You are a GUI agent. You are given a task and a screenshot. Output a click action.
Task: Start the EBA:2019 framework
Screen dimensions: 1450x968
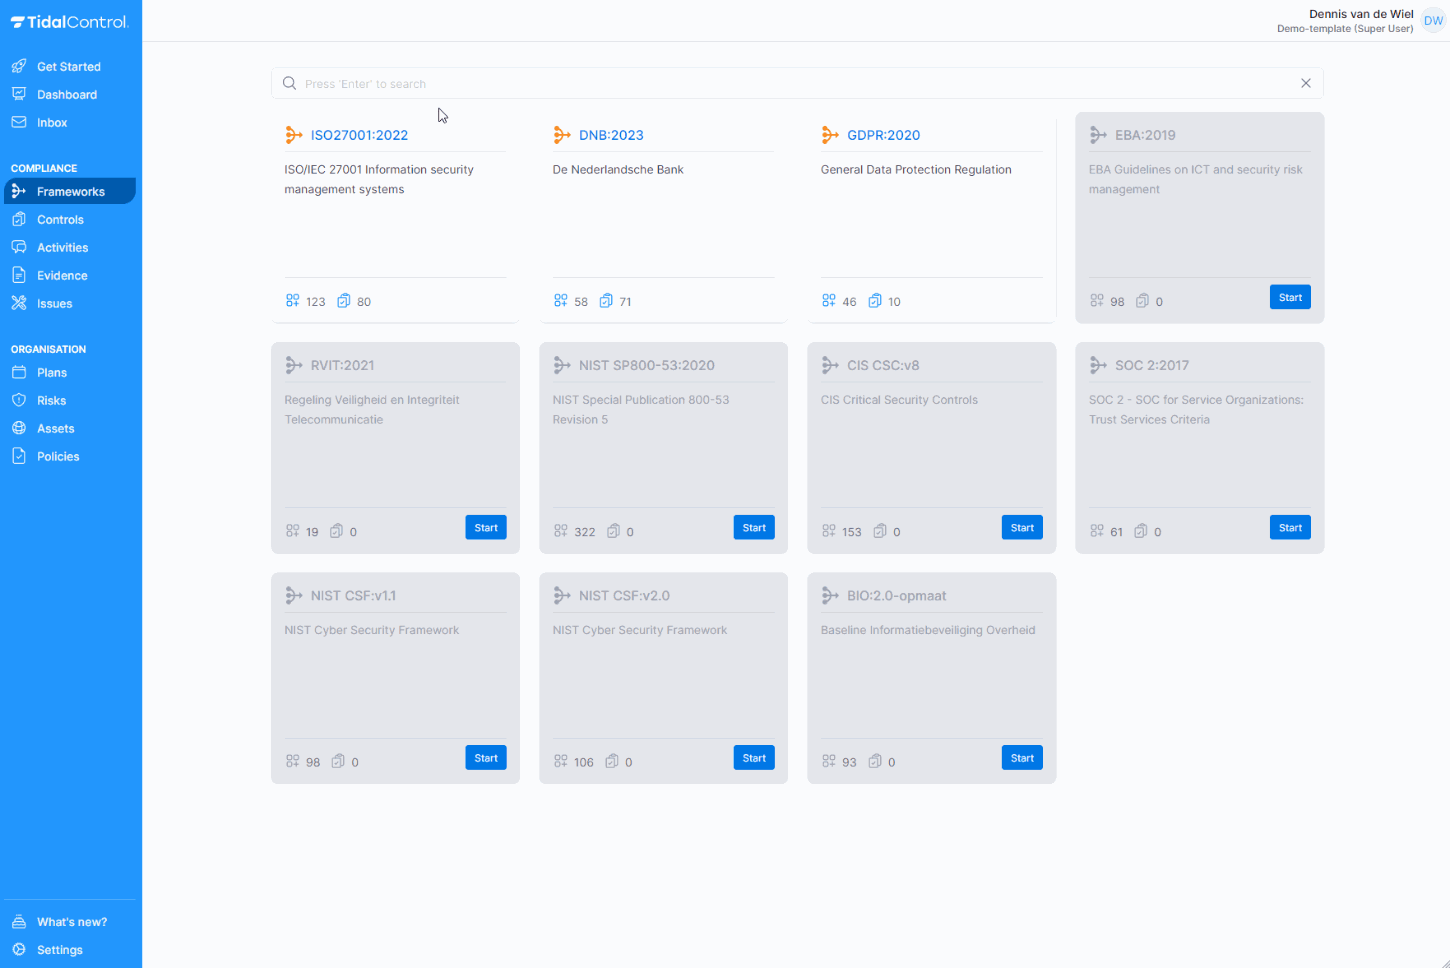click(1289, 297)
